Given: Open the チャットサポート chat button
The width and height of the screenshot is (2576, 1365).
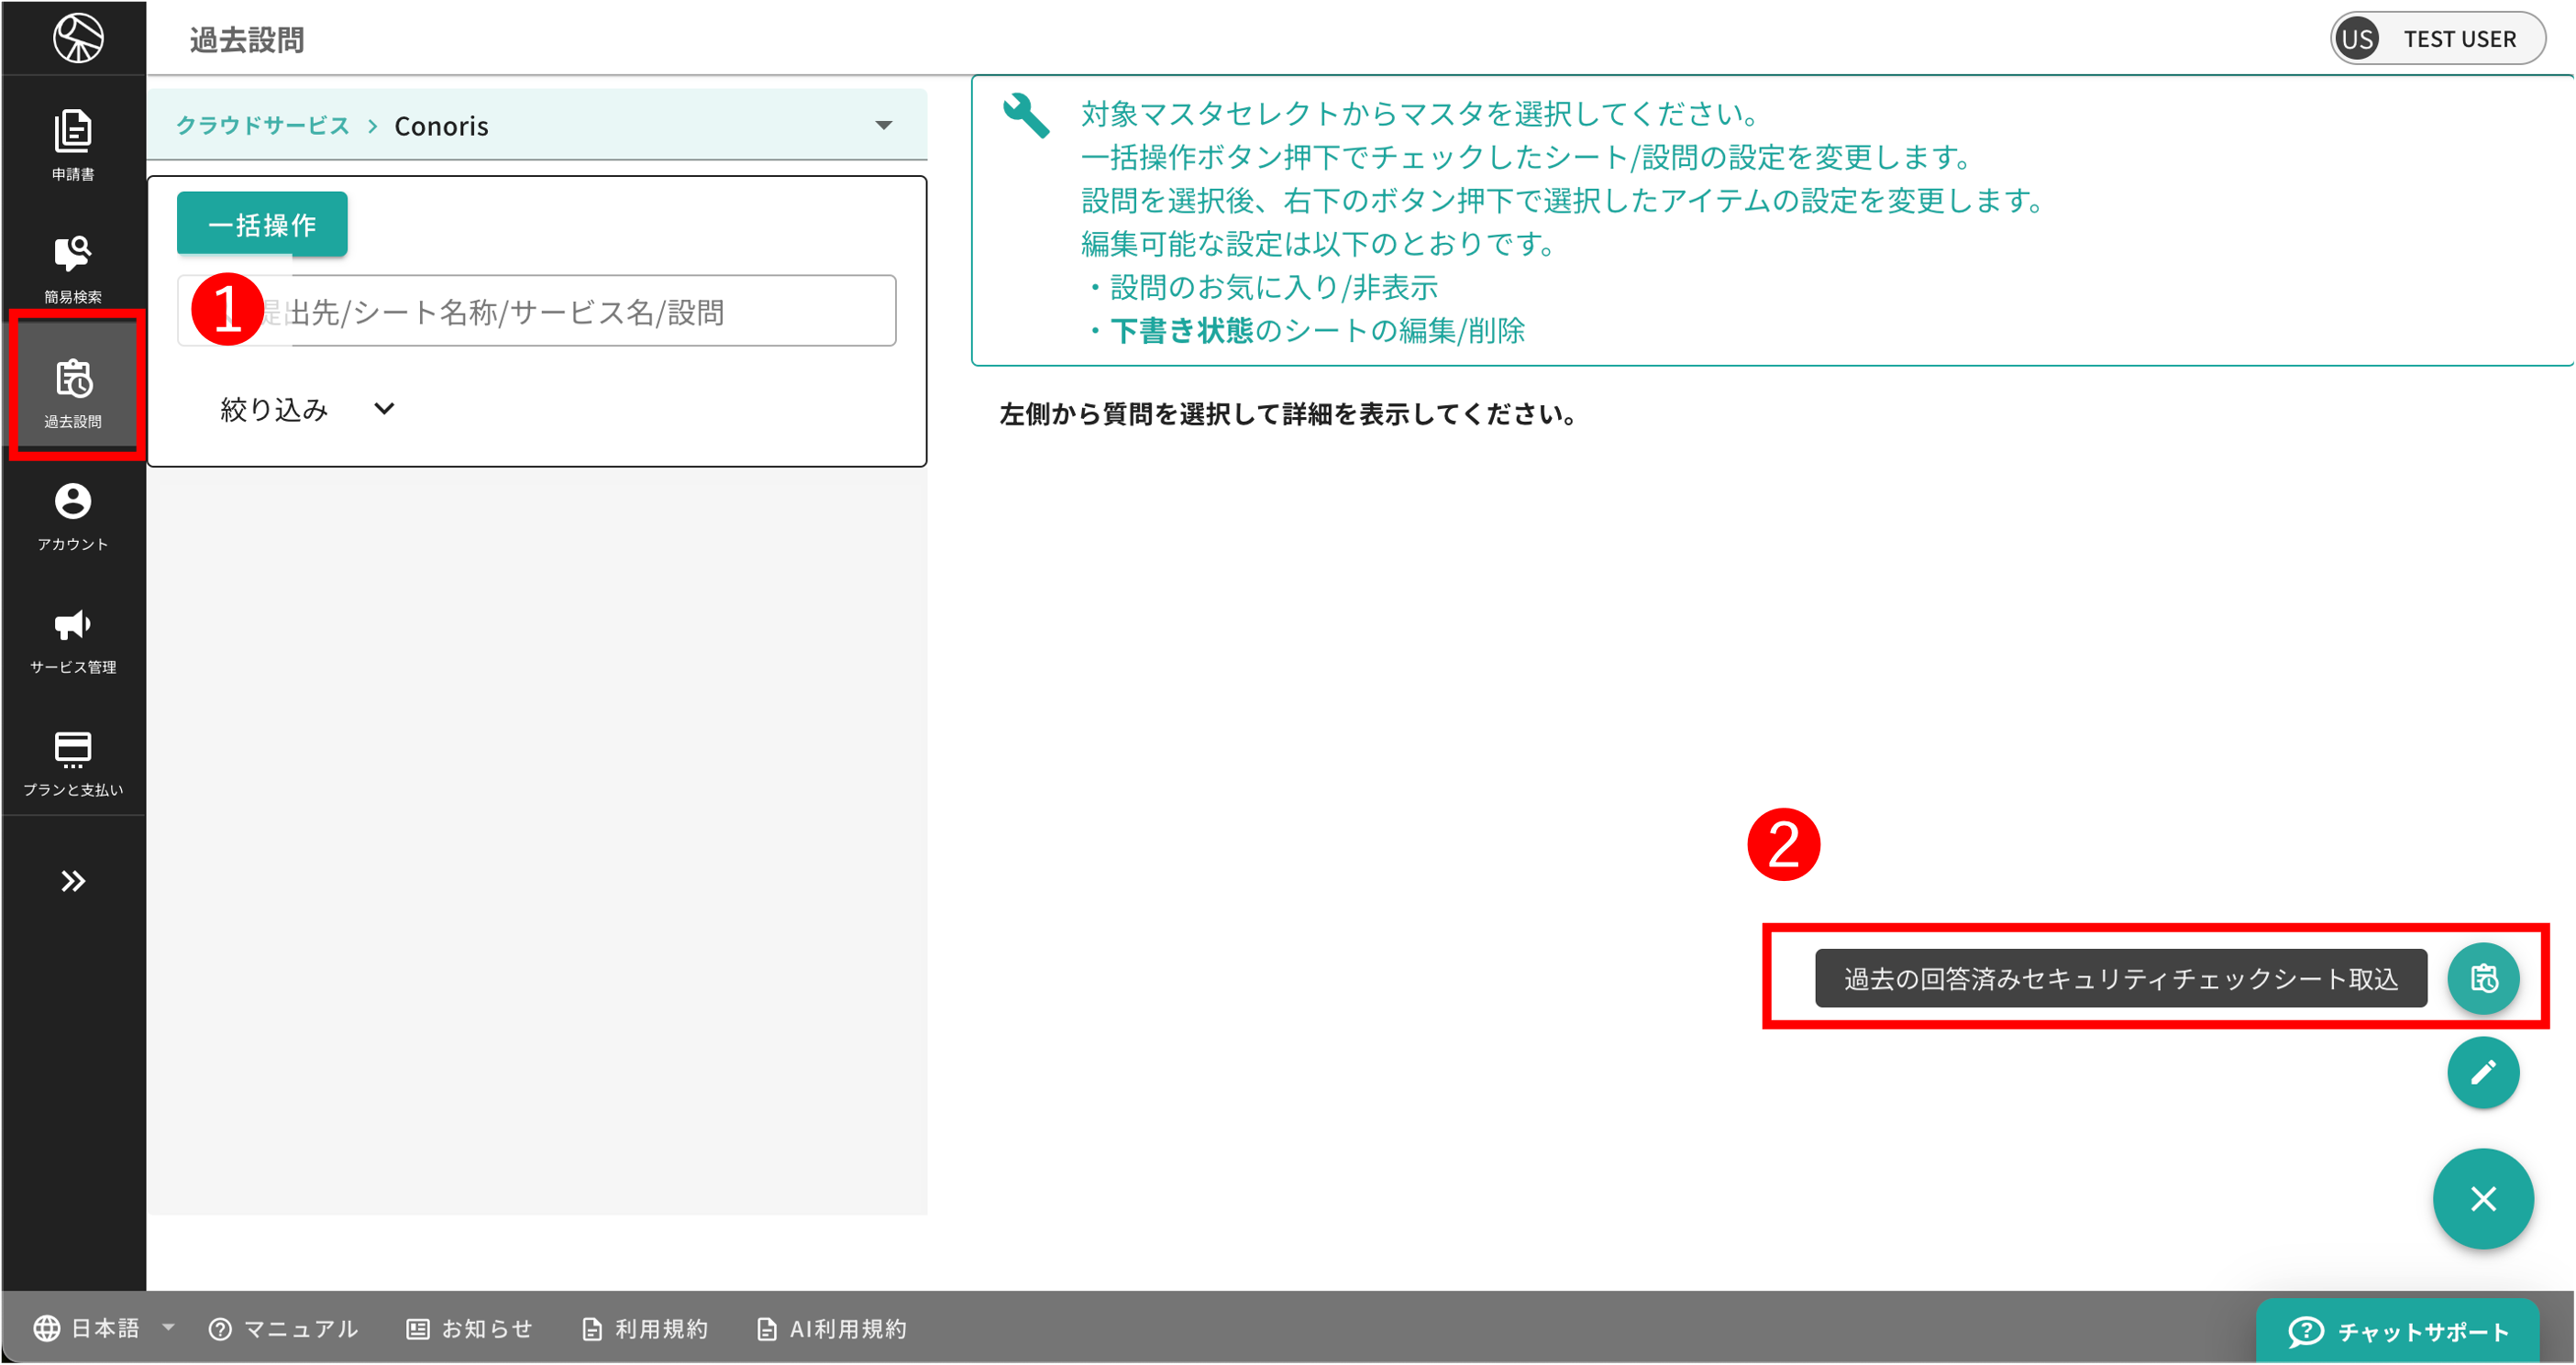Looking at the screenshot, I should (2398, 1331).
